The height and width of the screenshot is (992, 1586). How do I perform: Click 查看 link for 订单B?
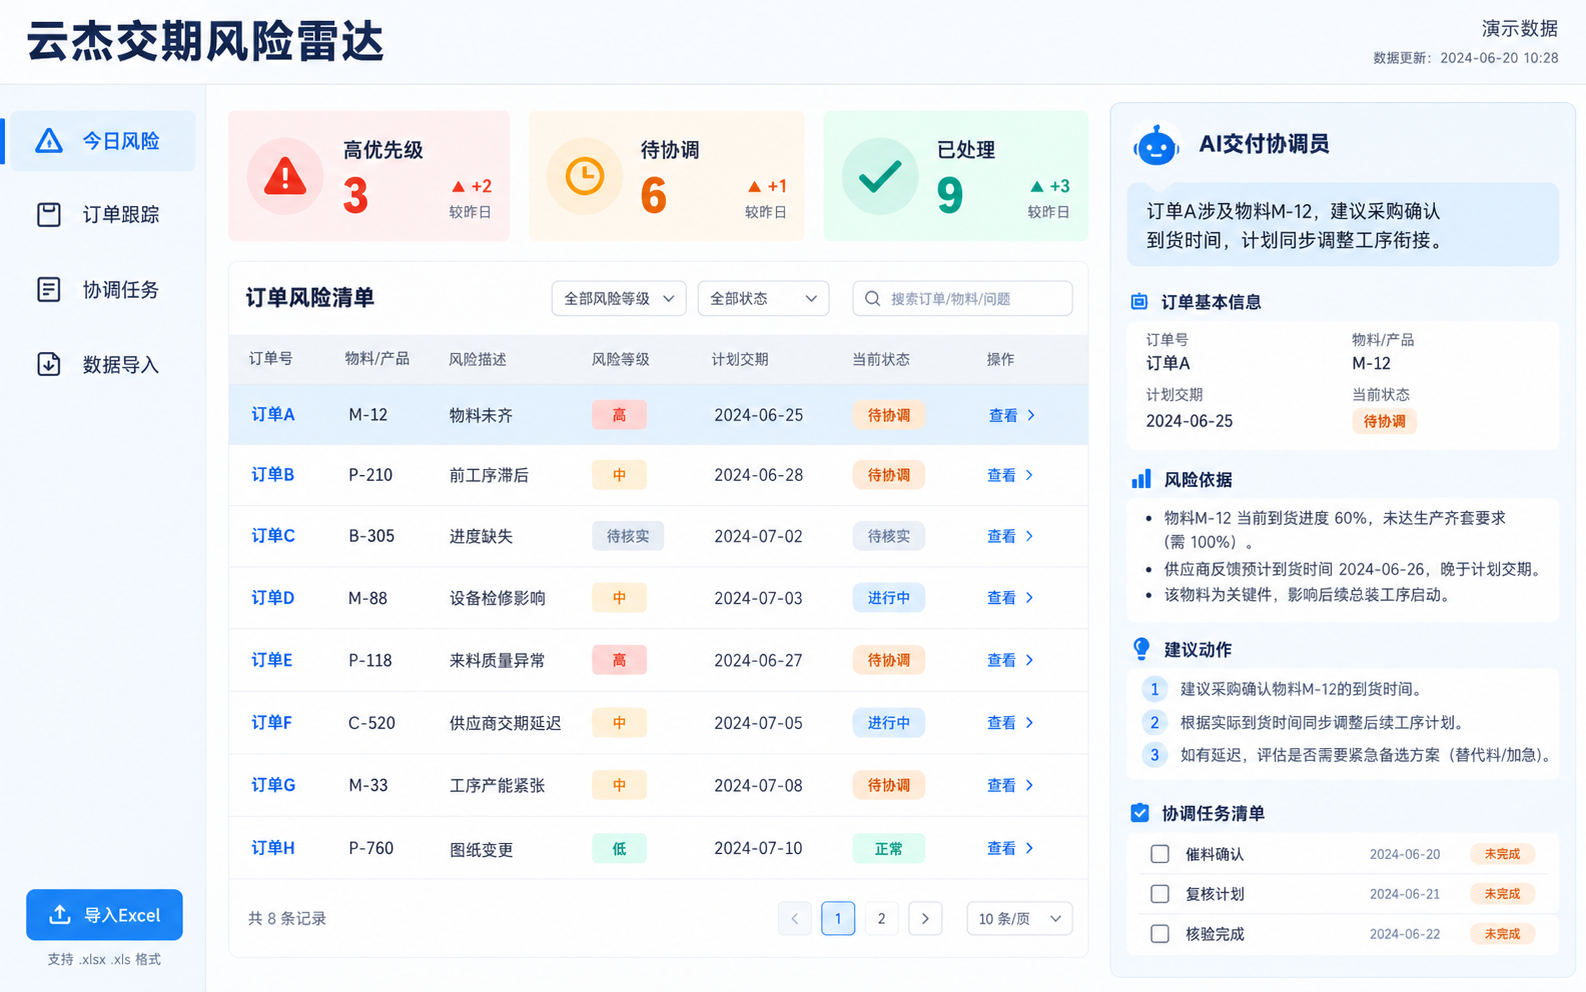pos(1001,475)
